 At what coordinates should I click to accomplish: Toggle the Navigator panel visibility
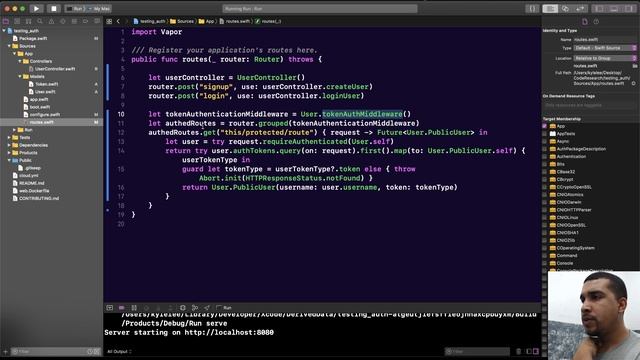click(x=599, y=9)
